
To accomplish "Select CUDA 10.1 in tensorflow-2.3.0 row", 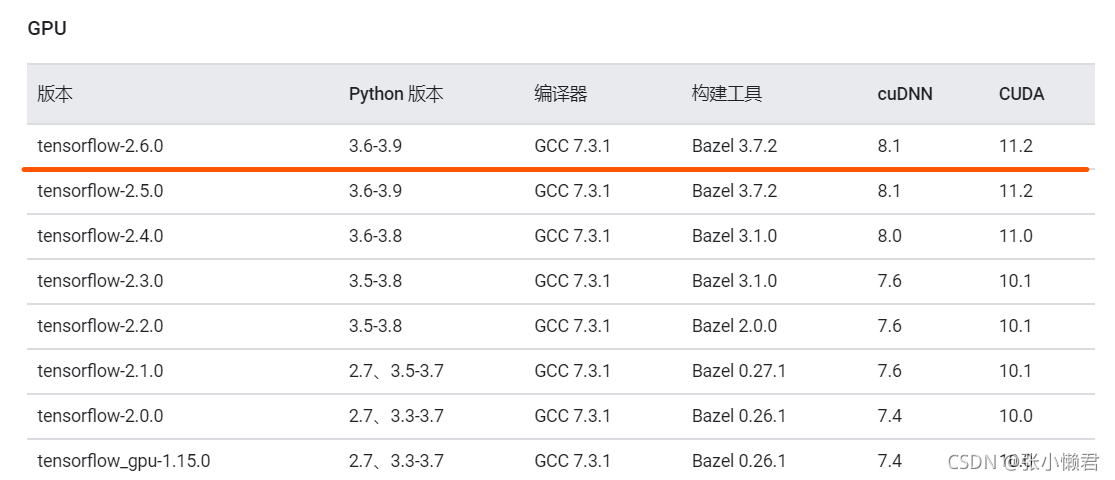I will 1015,281.
